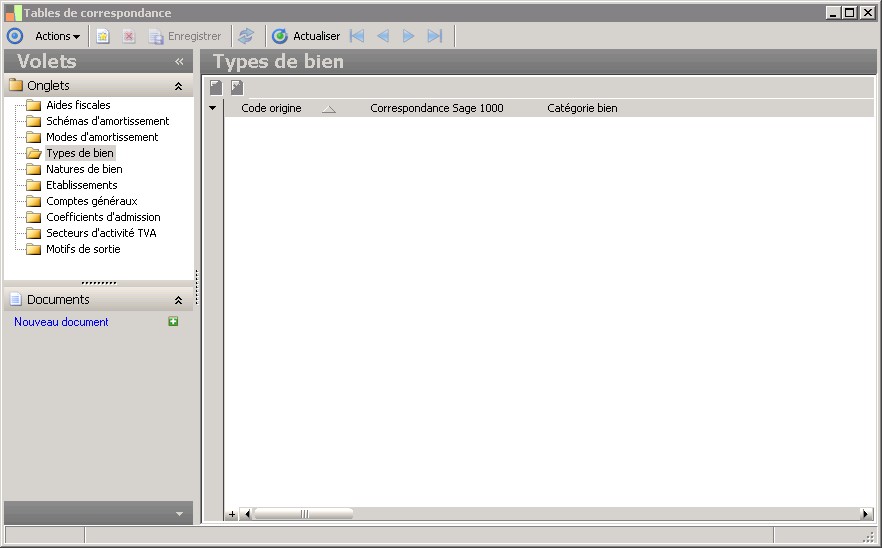The width and height of the screenshot is (882, 548).
Task: Minimize the Tables de correspondance window
Action: pyautogui.click(x=834, y=12)
